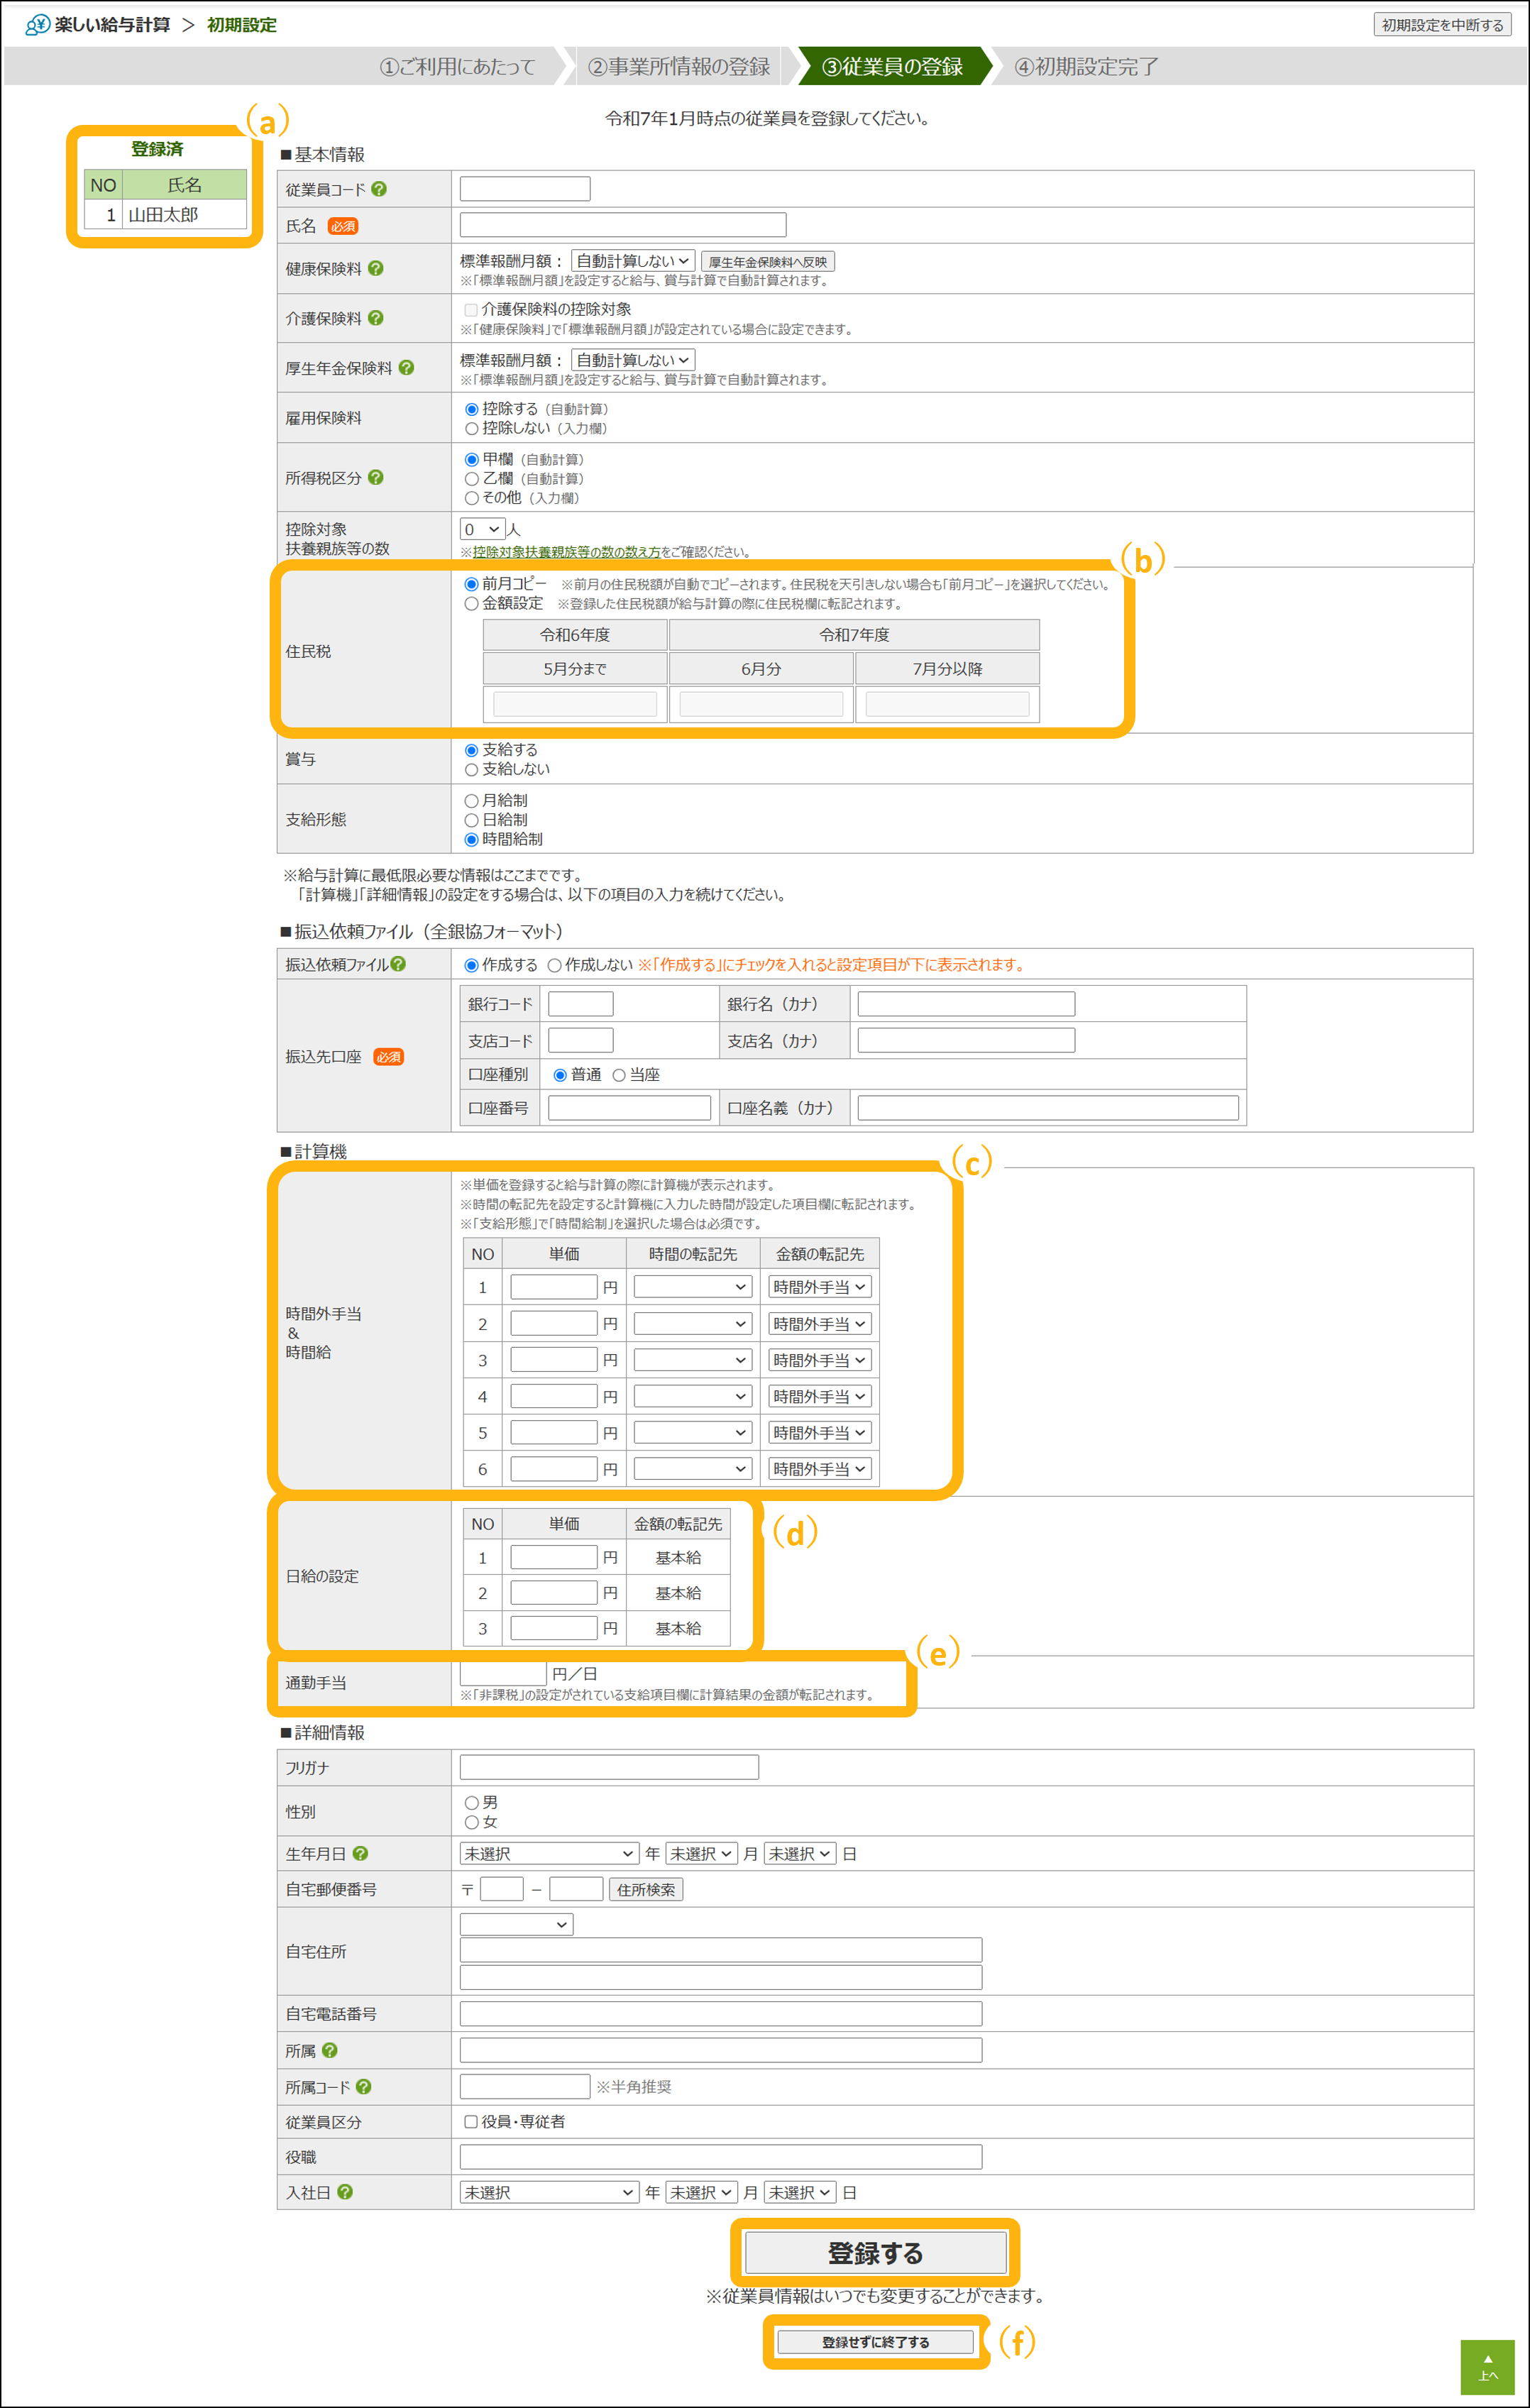Select 控除しない (入力欄) for 雇用保険料
1530x2408 pixels.
tap(471, 428)
